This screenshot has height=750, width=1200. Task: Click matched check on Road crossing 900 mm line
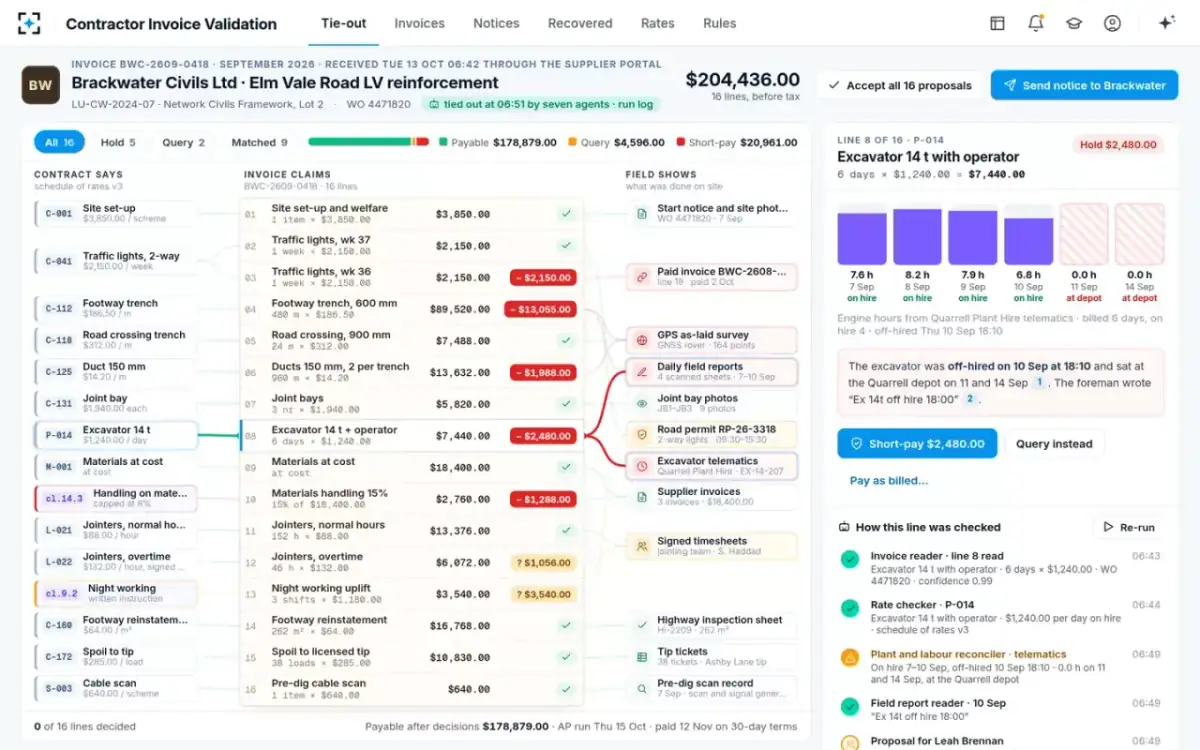click(566, 341)
